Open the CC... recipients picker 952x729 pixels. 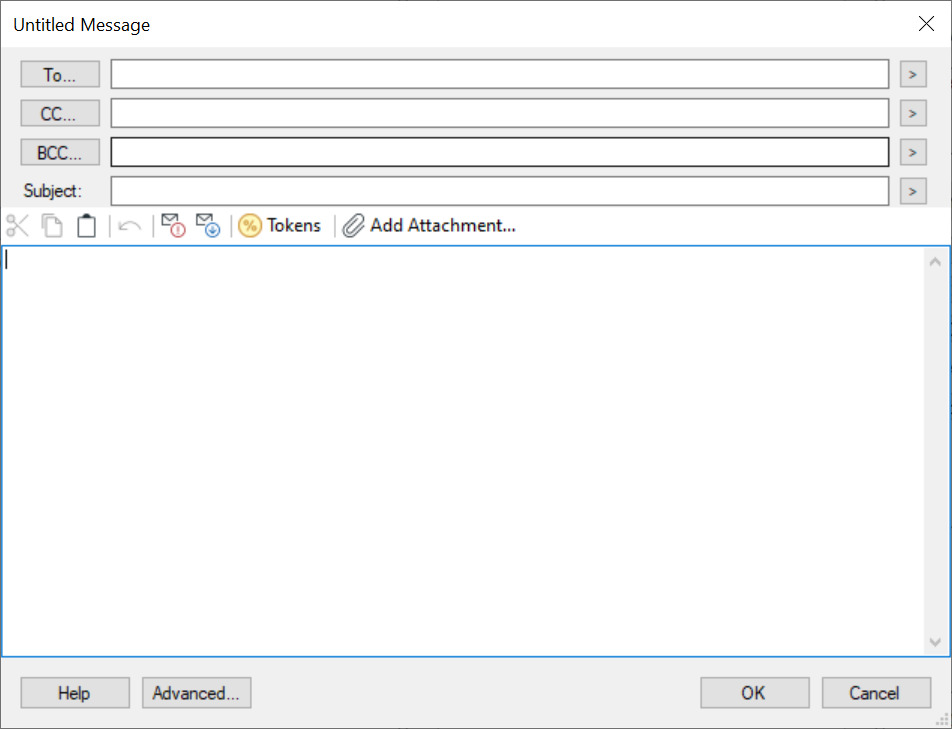60,114
